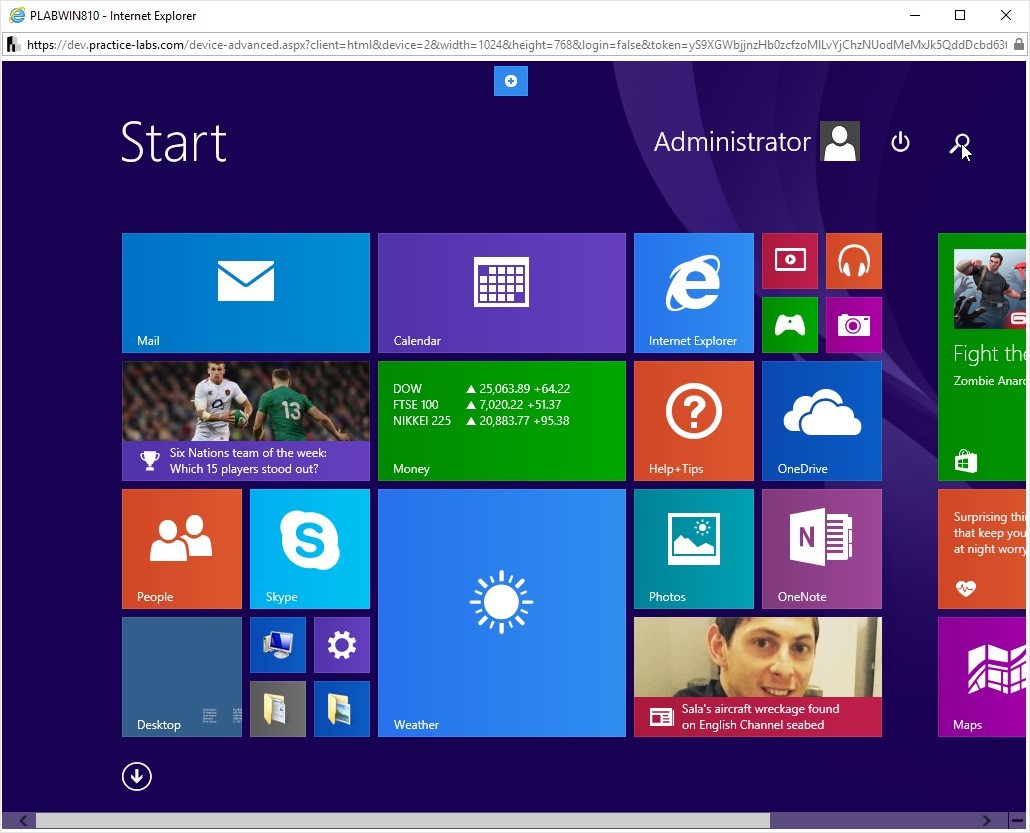Click the "DOW" row in Money tile
1030x833 pixels.
tap(481, 389)
